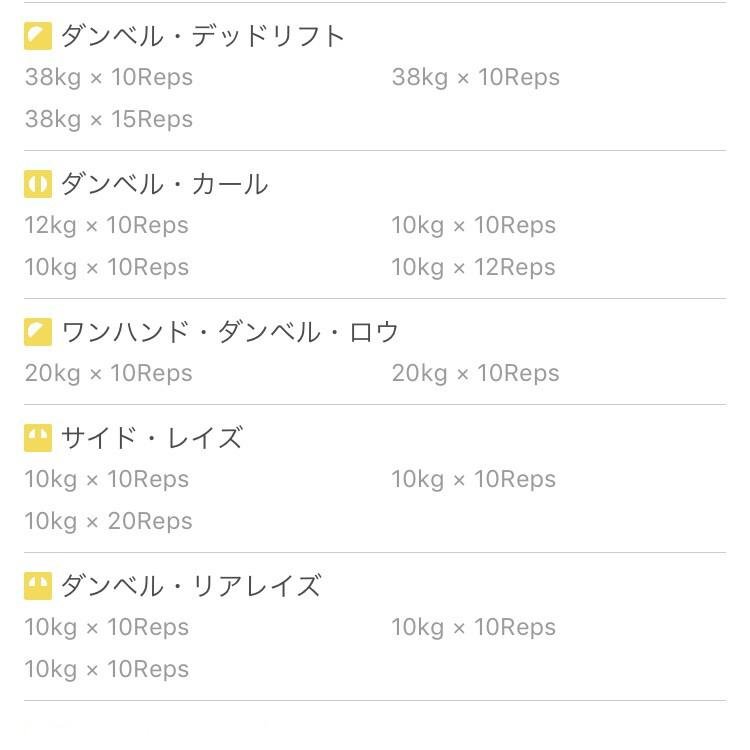The width and height of the screenshot is (750, 750).
Task: Select second 20kg × 10Reps row set
Action: [475, 373]
